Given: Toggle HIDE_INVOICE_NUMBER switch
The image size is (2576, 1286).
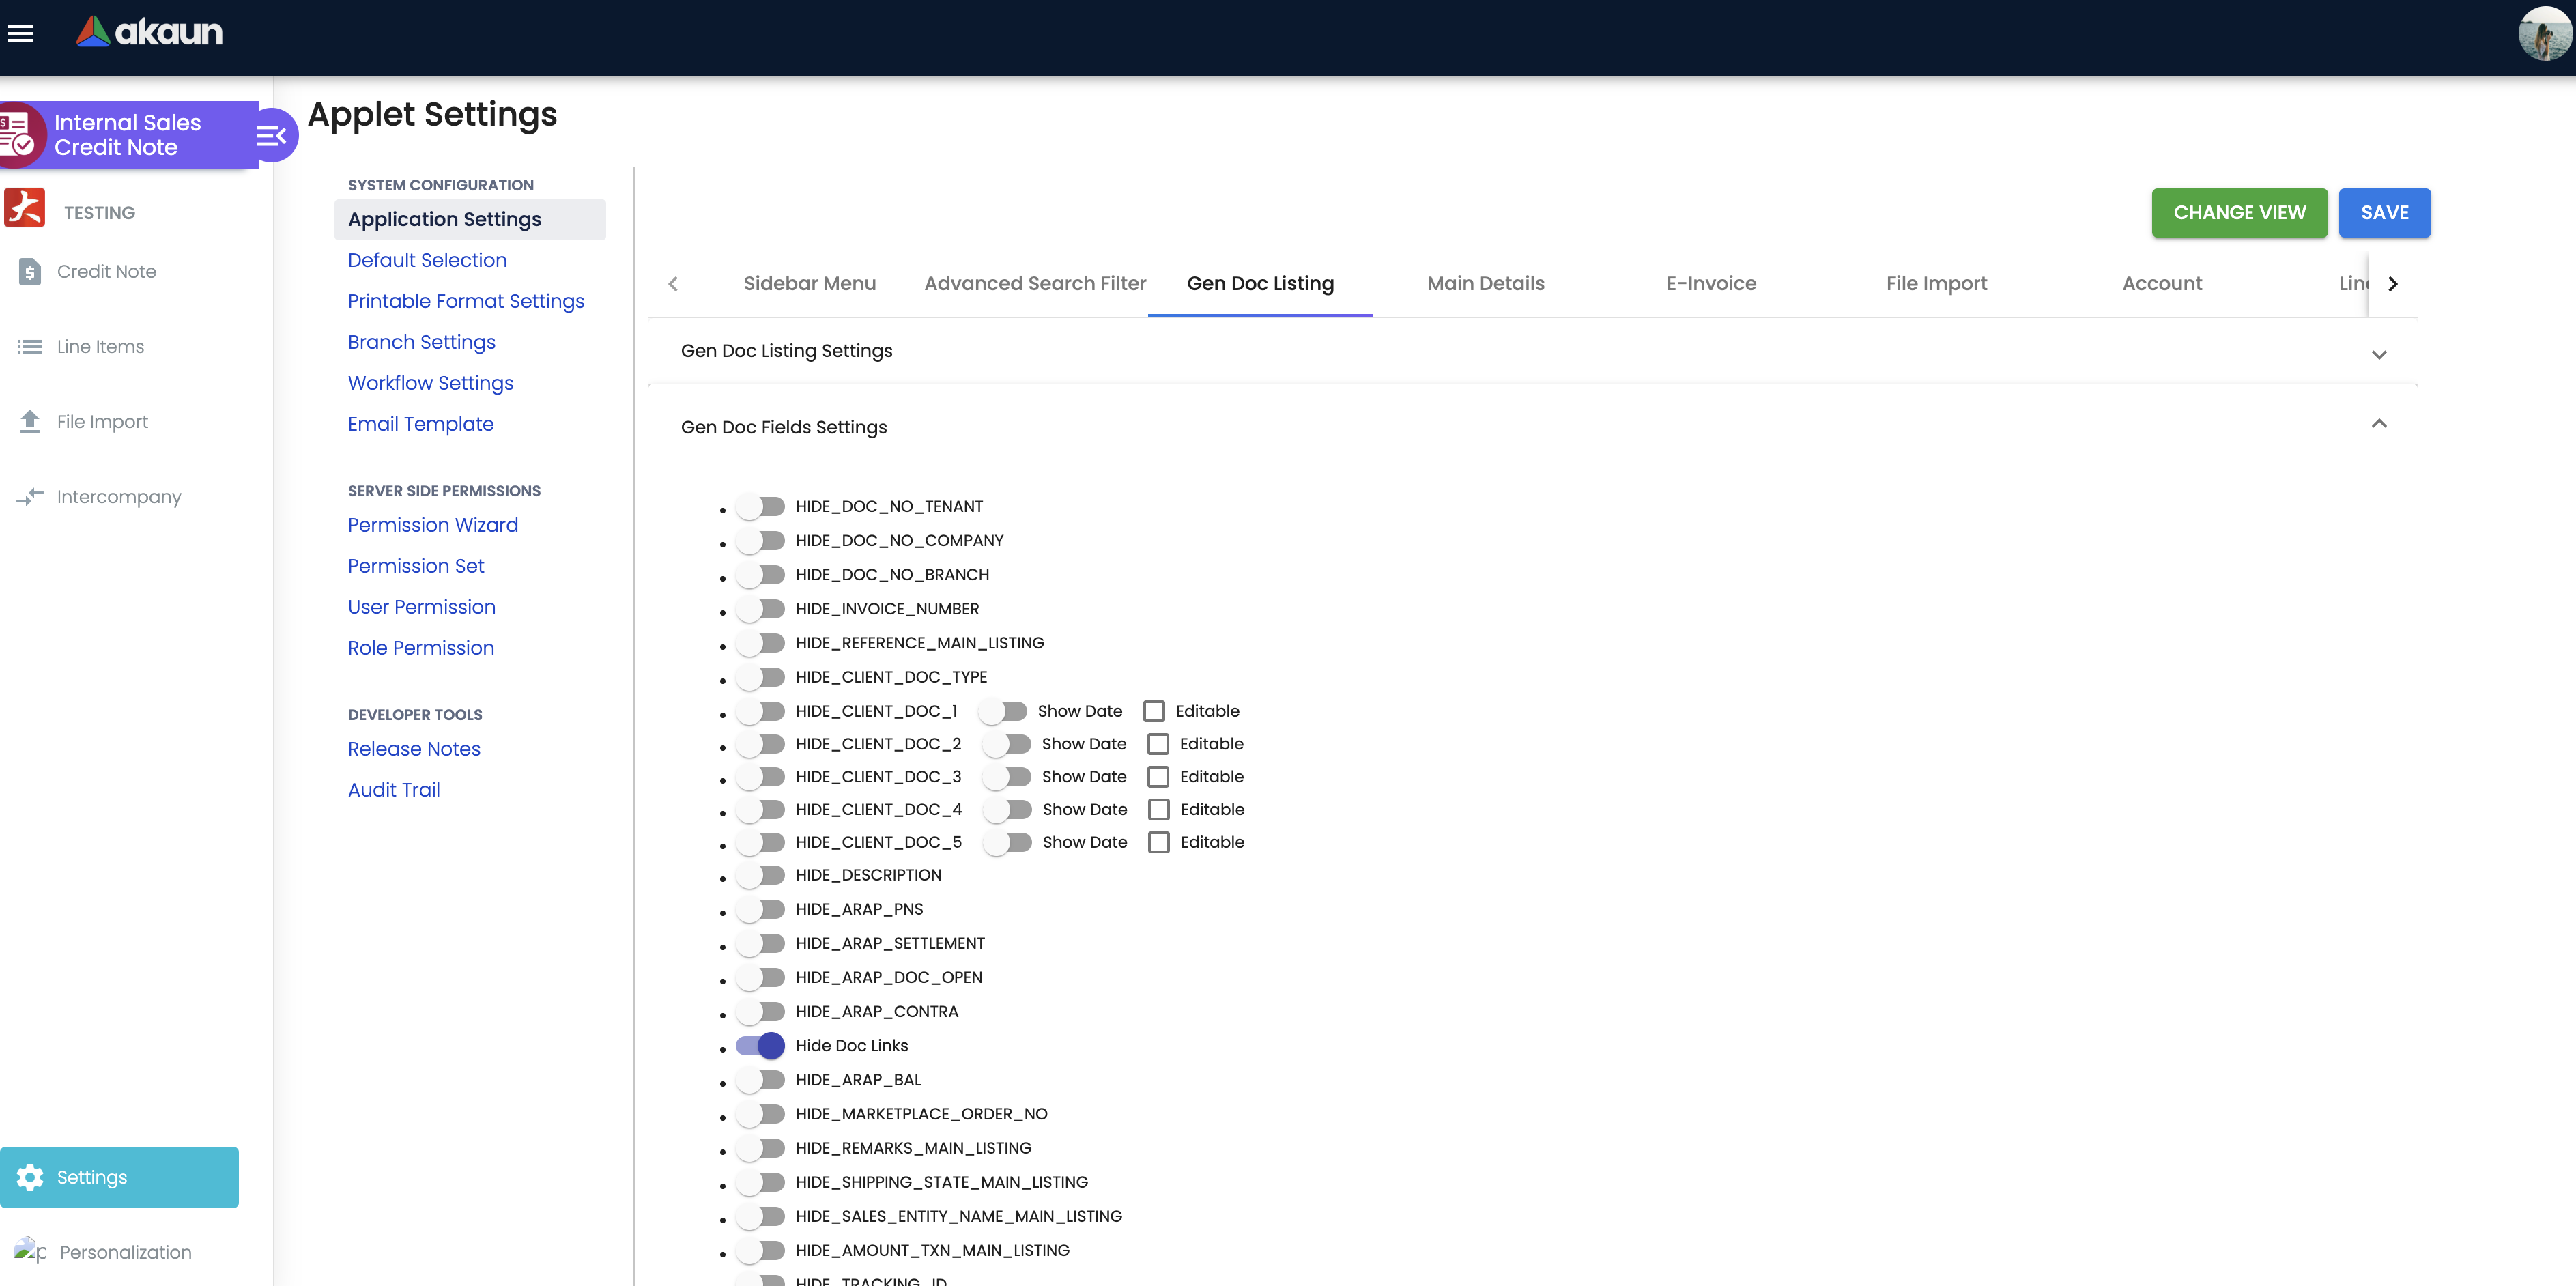Looking at the screenshot, I should point(760,608).
